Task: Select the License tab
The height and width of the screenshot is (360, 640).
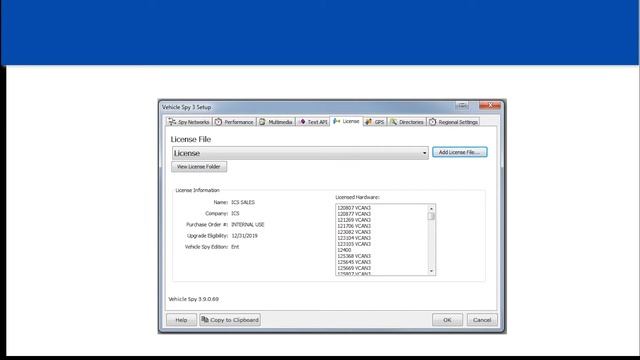Action: pos(346,121)
